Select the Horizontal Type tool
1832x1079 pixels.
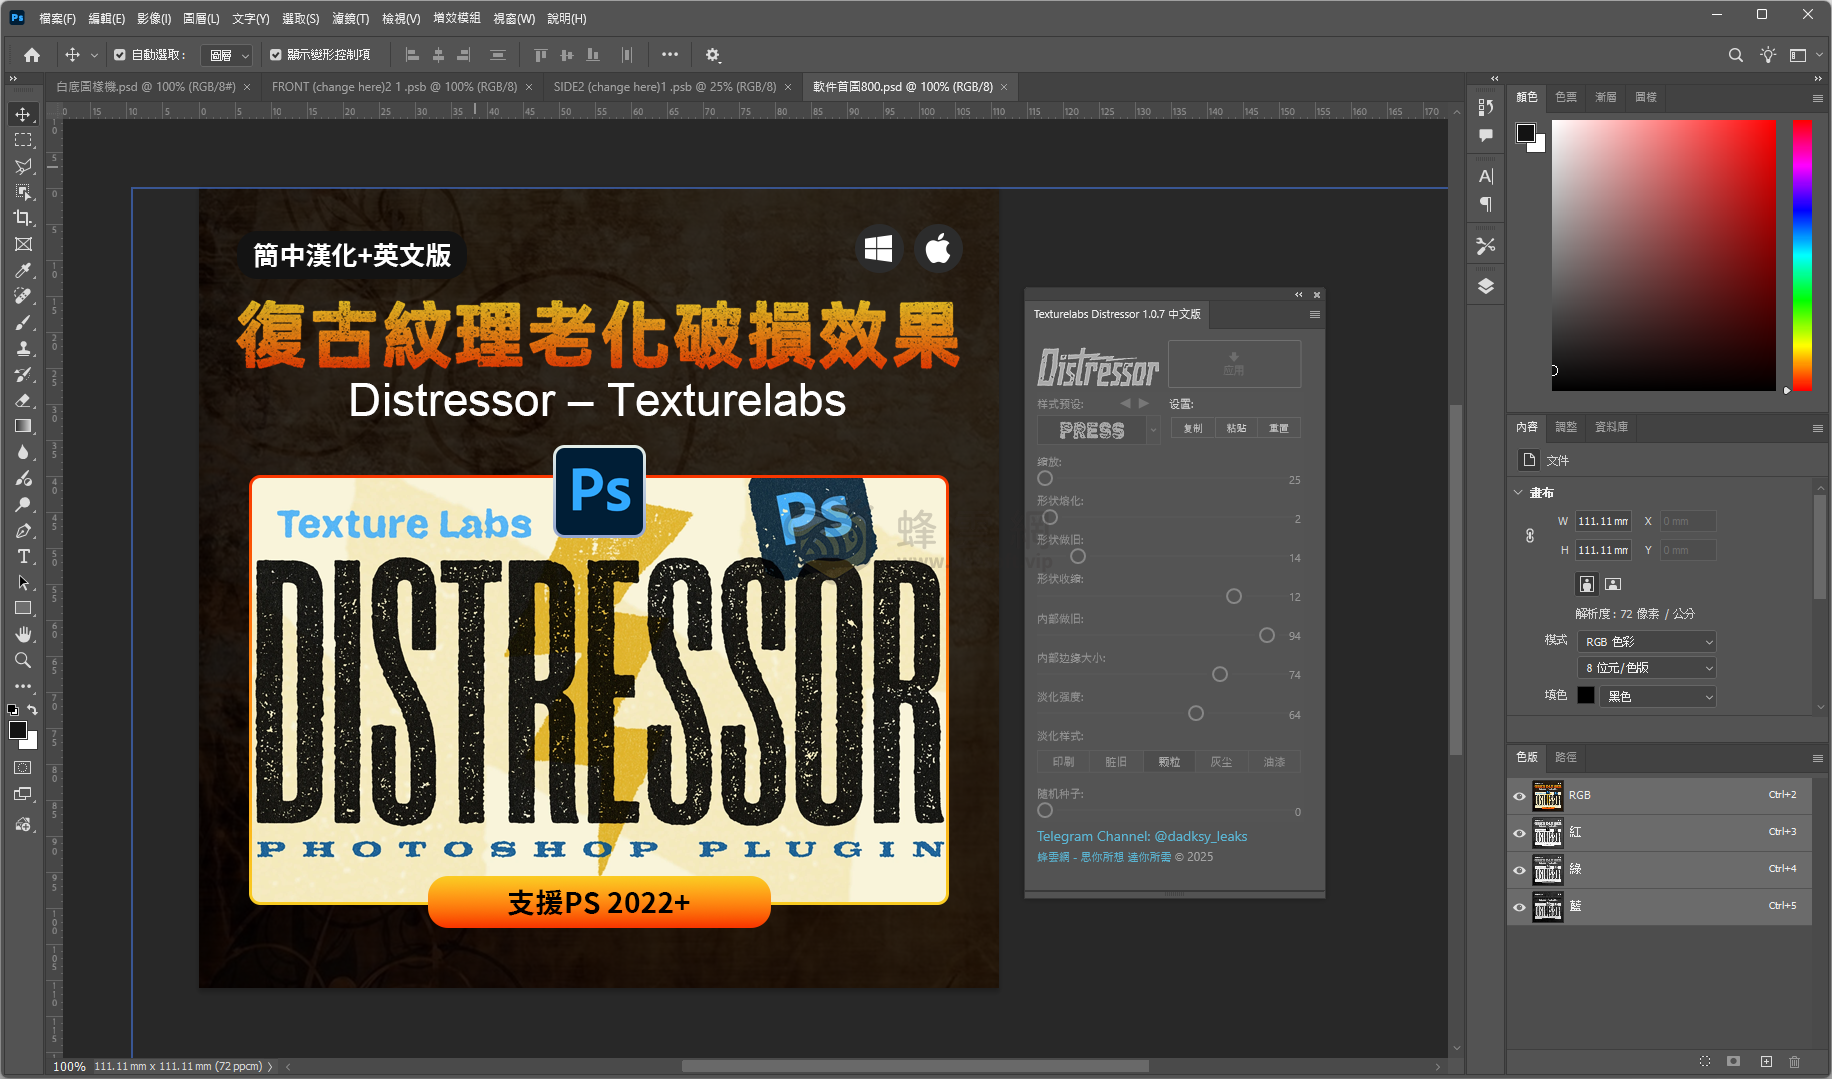point(23,556)
